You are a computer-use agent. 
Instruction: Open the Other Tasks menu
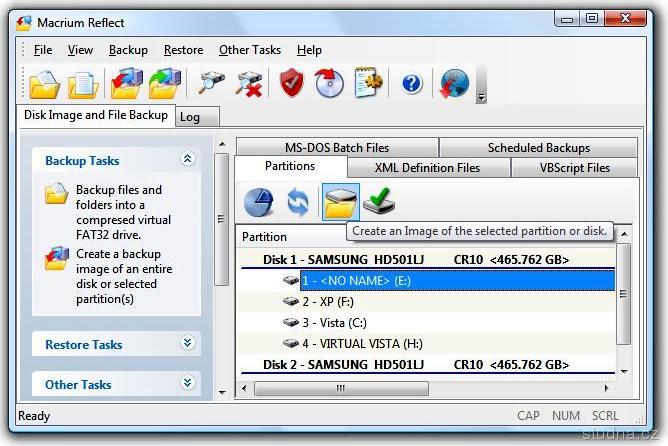click(x=250, y=50)
